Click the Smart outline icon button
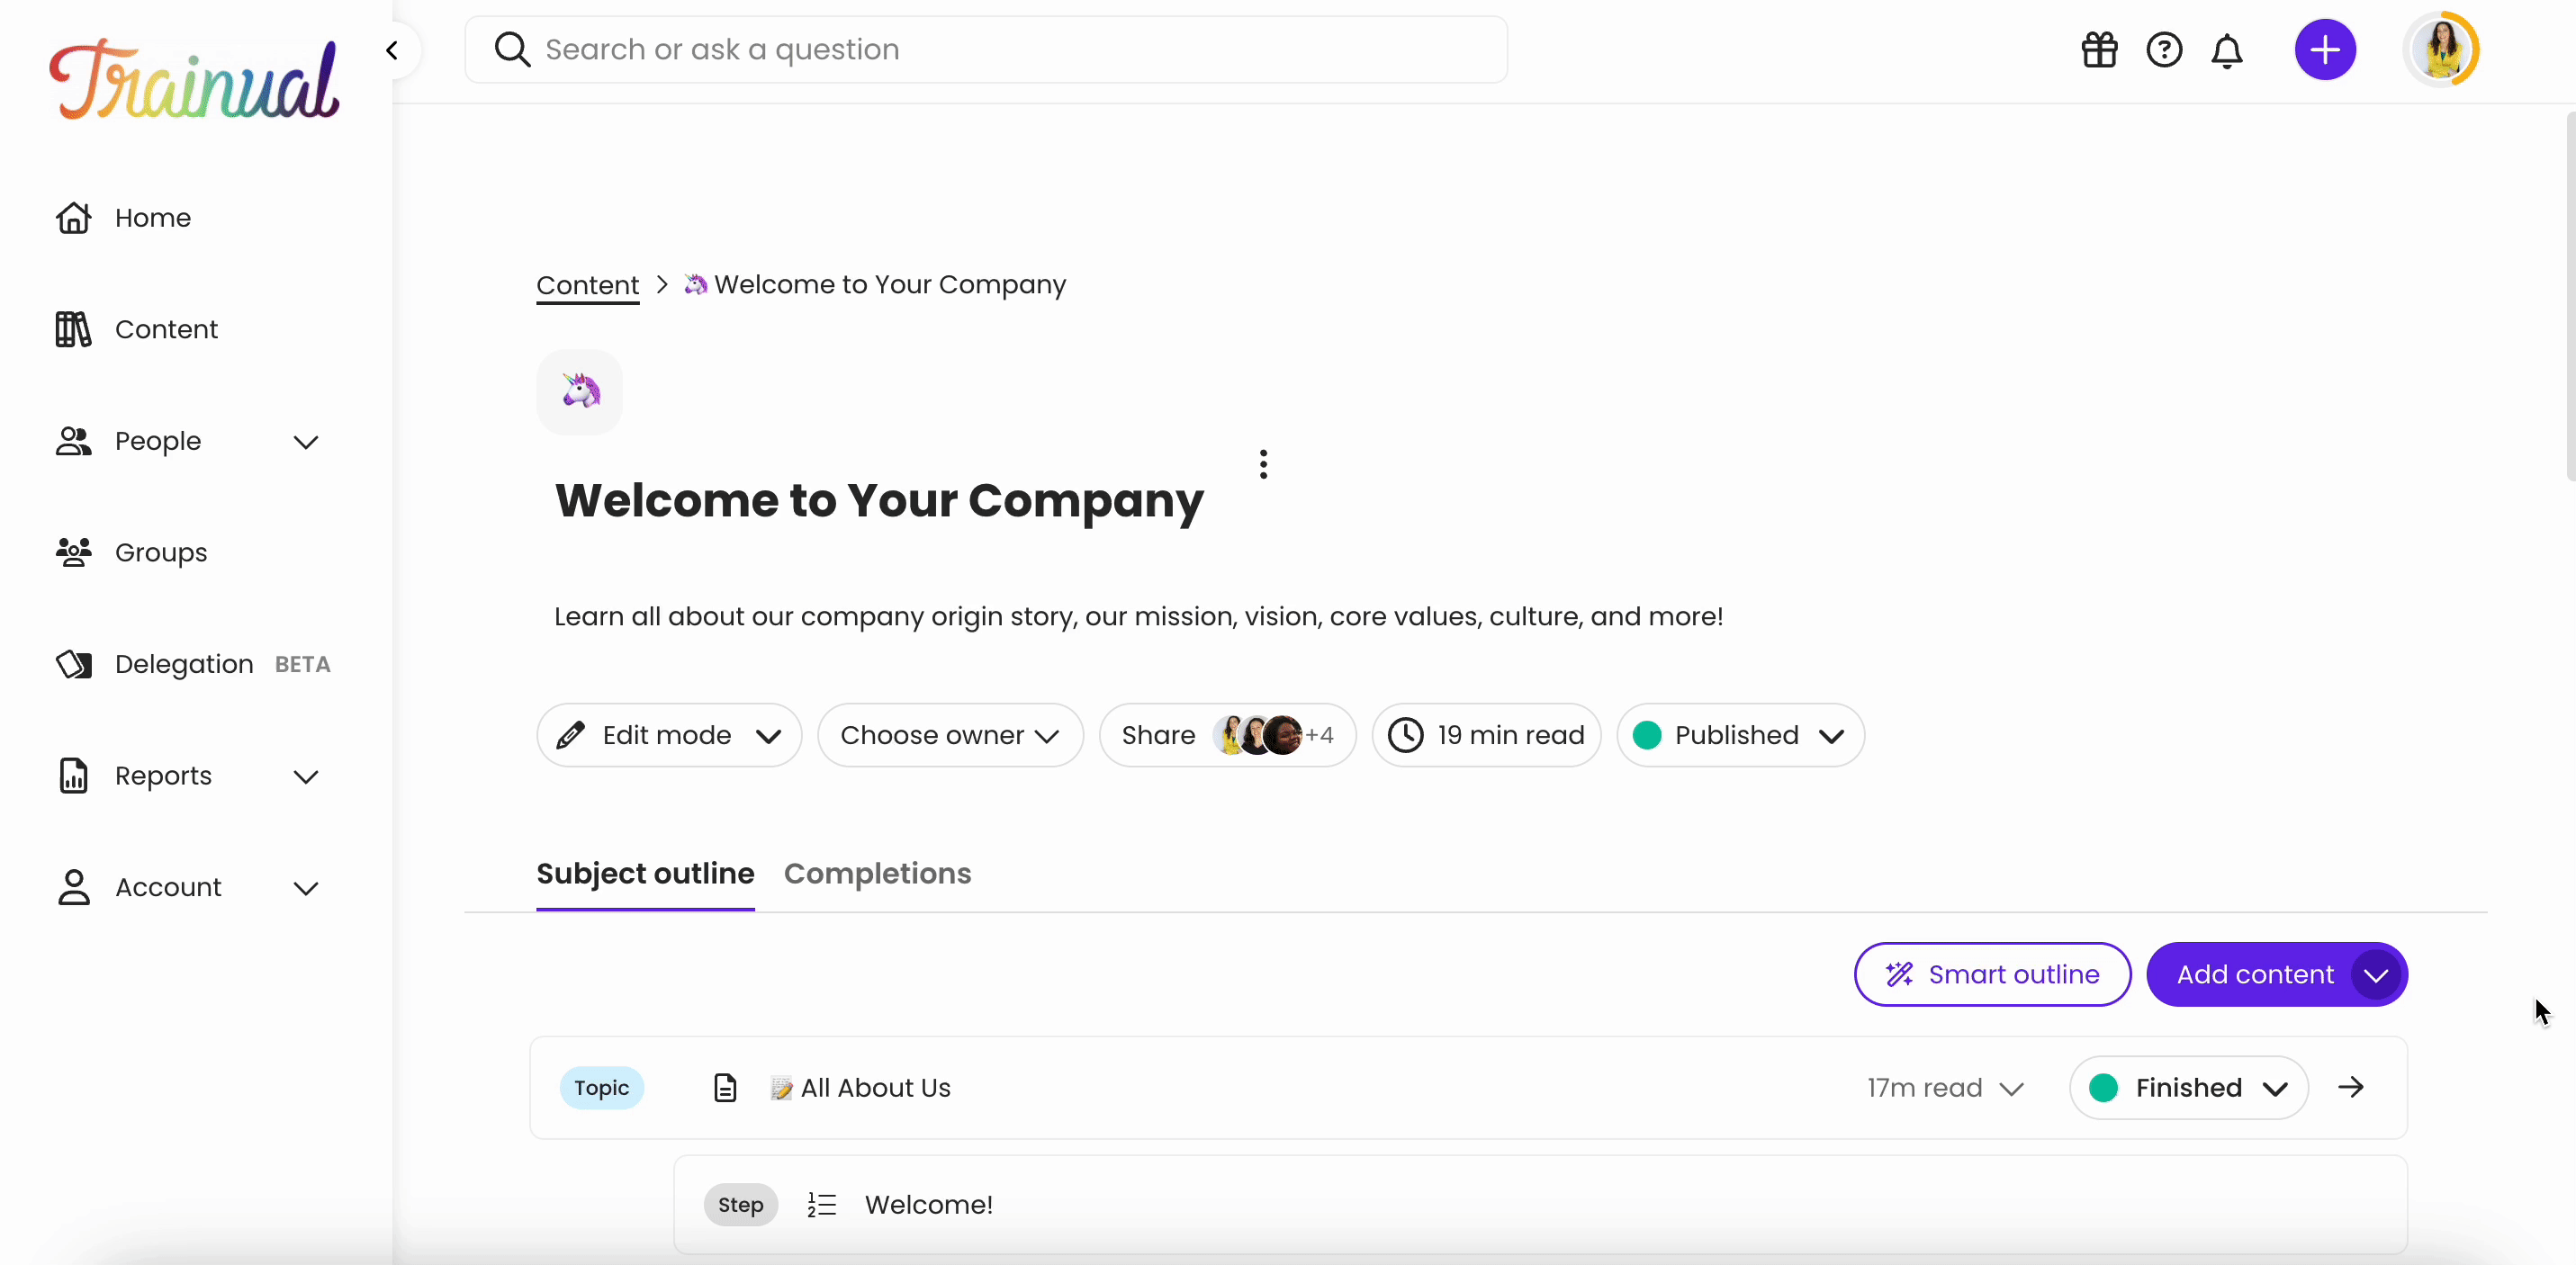This screenshot has width=2576, height=1265. pyautogui.click(x=1903, y=974)
